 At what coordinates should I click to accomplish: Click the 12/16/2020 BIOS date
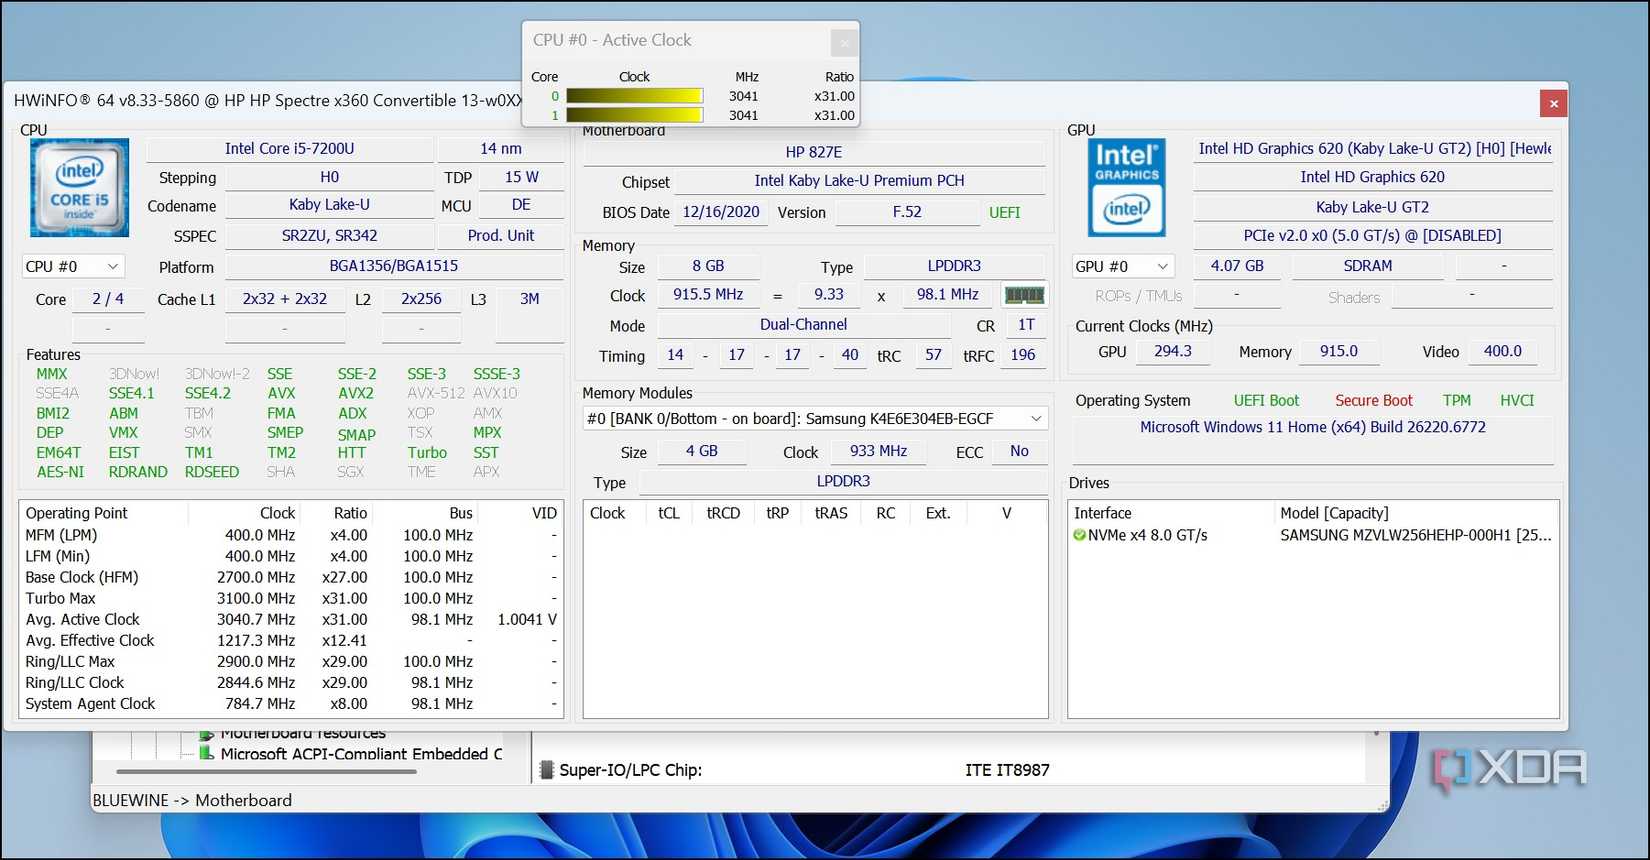[x=721, y=212]
